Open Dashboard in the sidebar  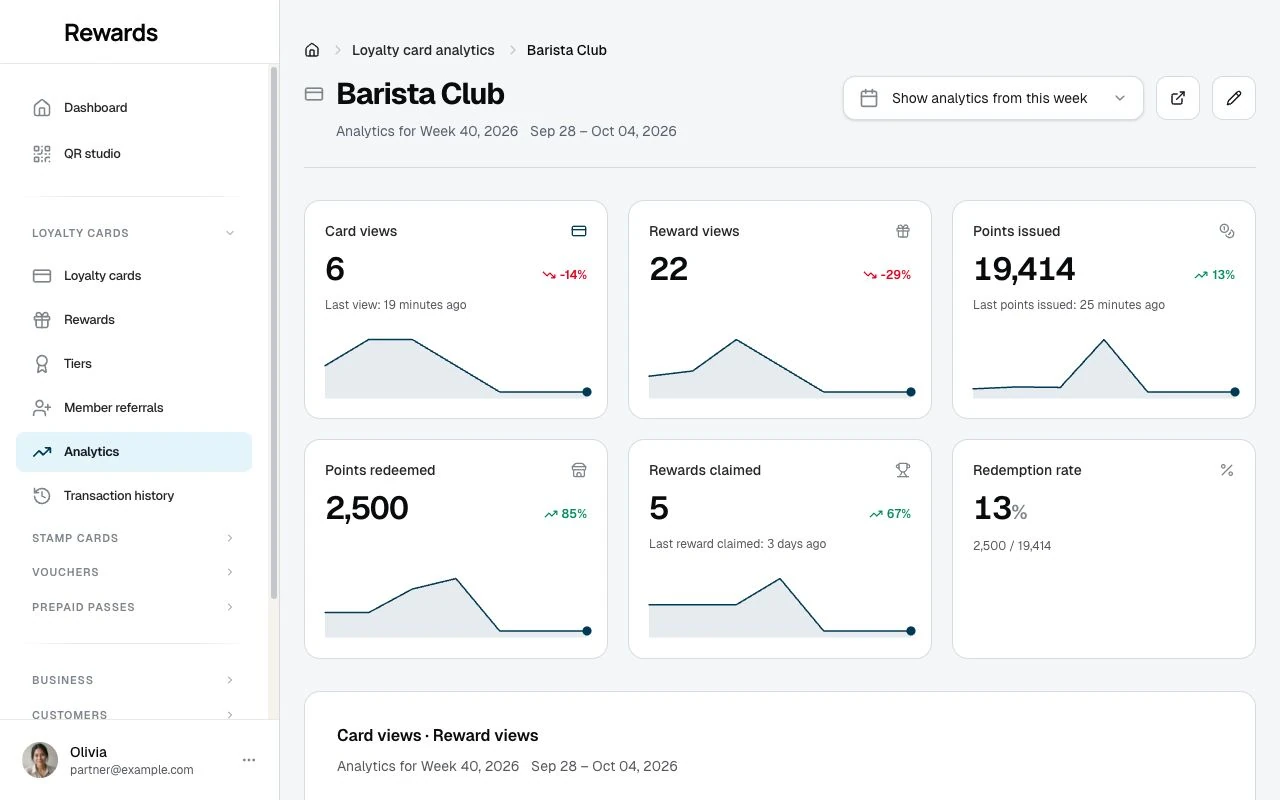[x=134, y=108]
